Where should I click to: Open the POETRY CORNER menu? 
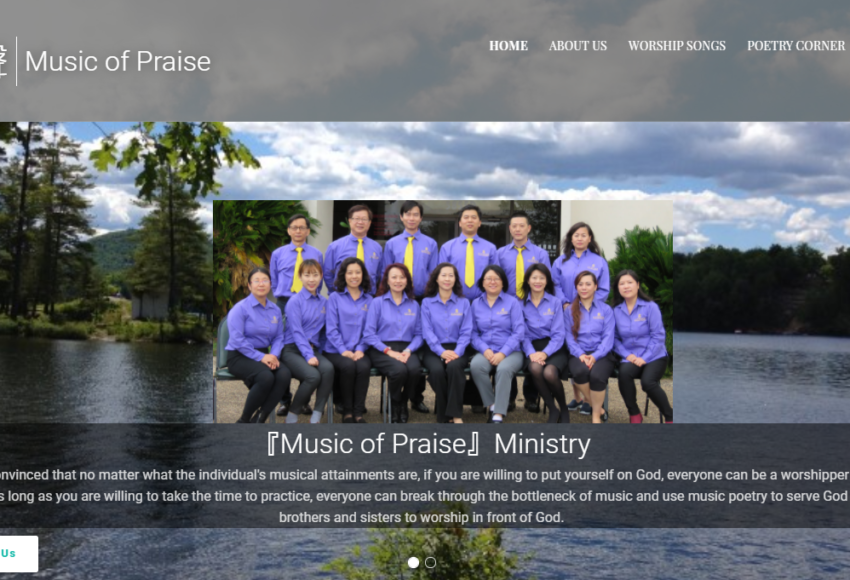(x=796, y=46)
